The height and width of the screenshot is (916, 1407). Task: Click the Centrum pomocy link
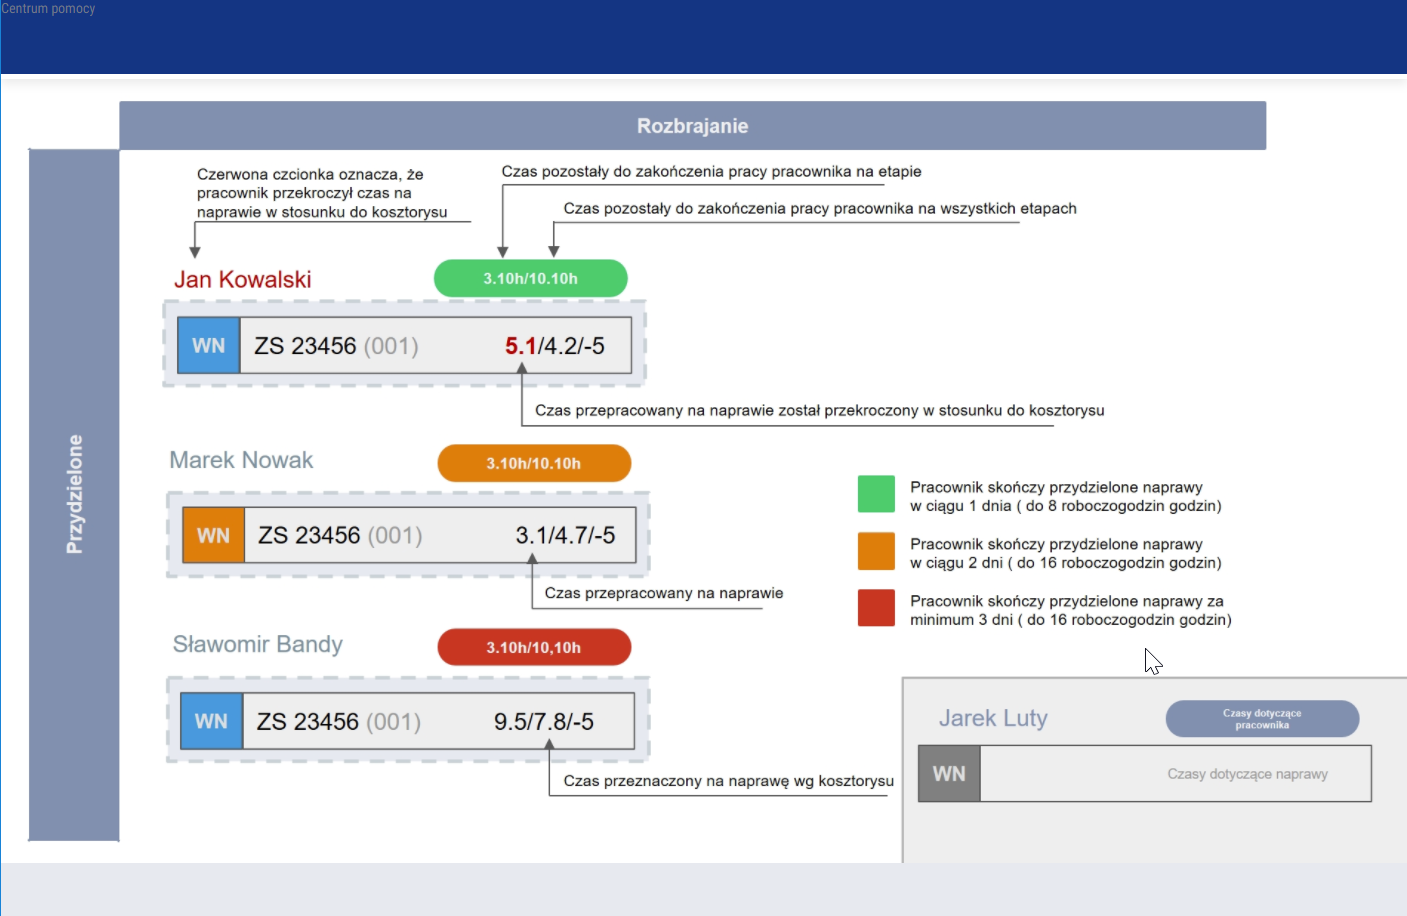pos(48,9)
